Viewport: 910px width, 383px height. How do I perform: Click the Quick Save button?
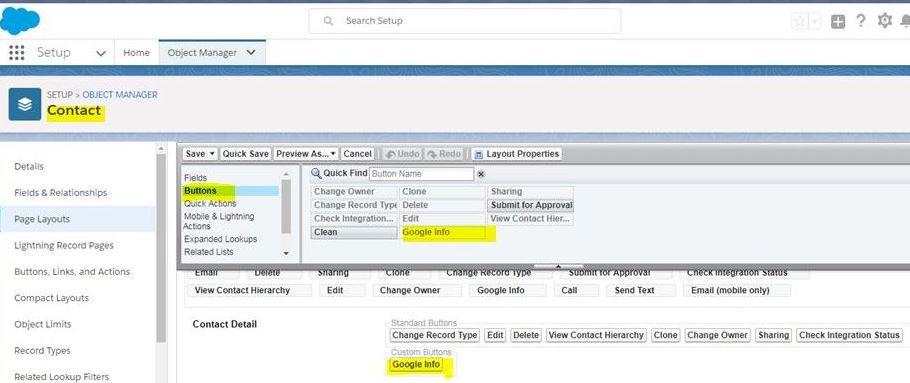click(x=245, y=154)
